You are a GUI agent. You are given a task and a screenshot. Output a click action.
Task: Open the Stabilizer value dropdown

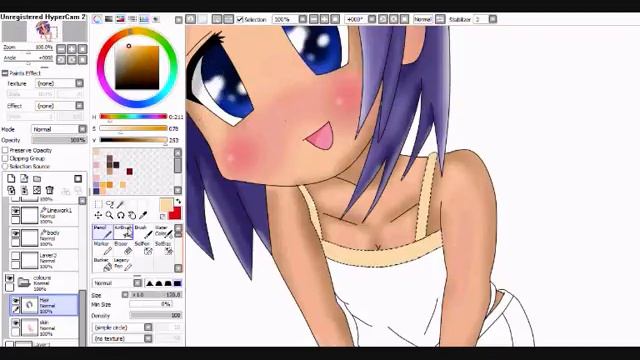coord(493,19)
